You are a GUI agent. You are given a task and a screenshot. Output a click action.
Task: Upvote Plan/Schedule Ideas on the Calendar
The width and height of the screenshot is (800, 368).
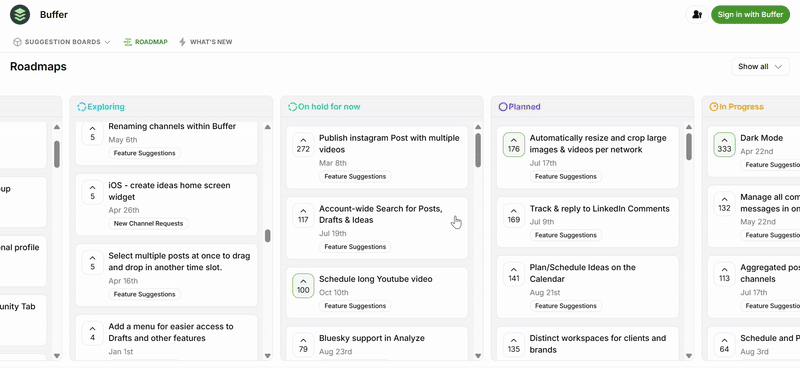point(514,274)
